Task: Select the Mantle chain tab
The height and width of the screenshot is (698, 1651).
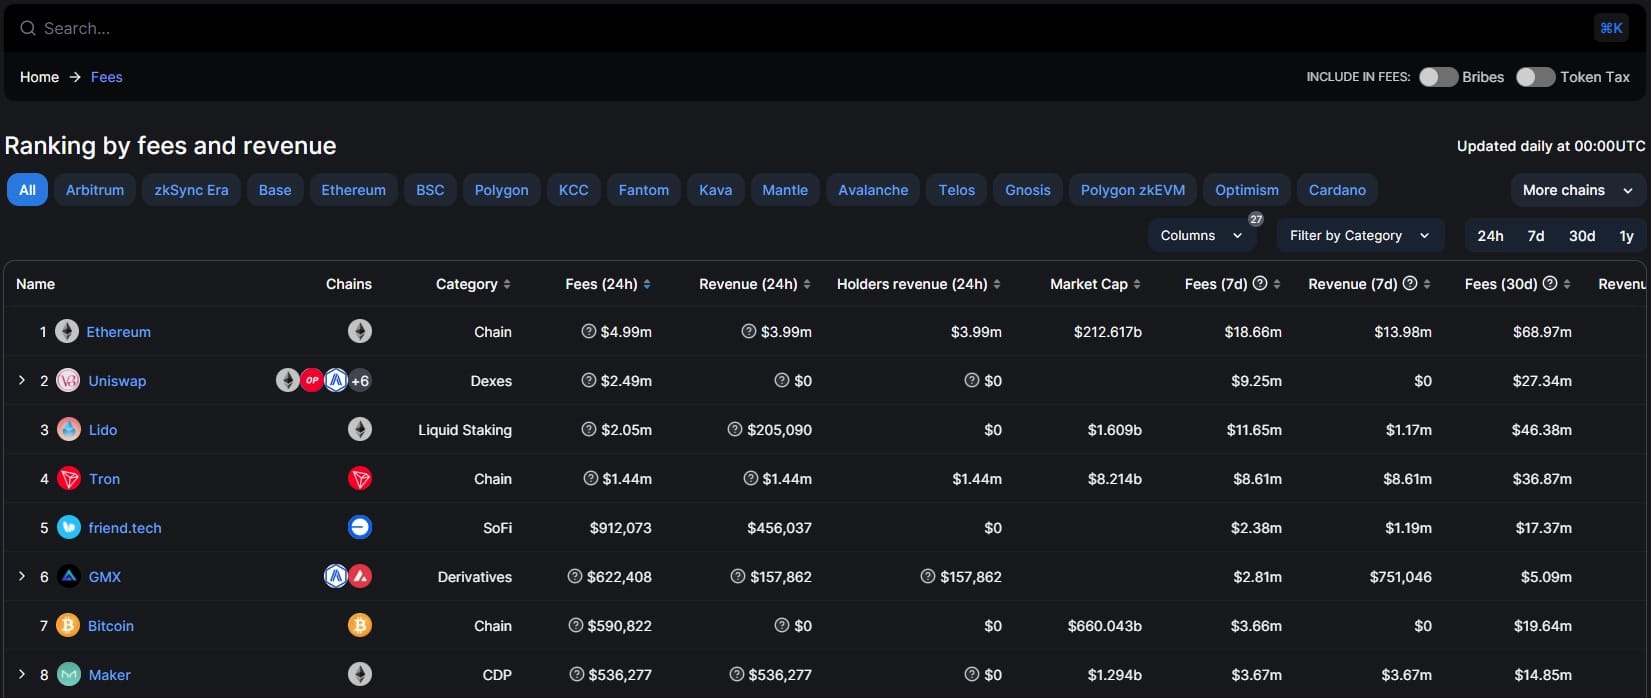Action: click(785, 190)
